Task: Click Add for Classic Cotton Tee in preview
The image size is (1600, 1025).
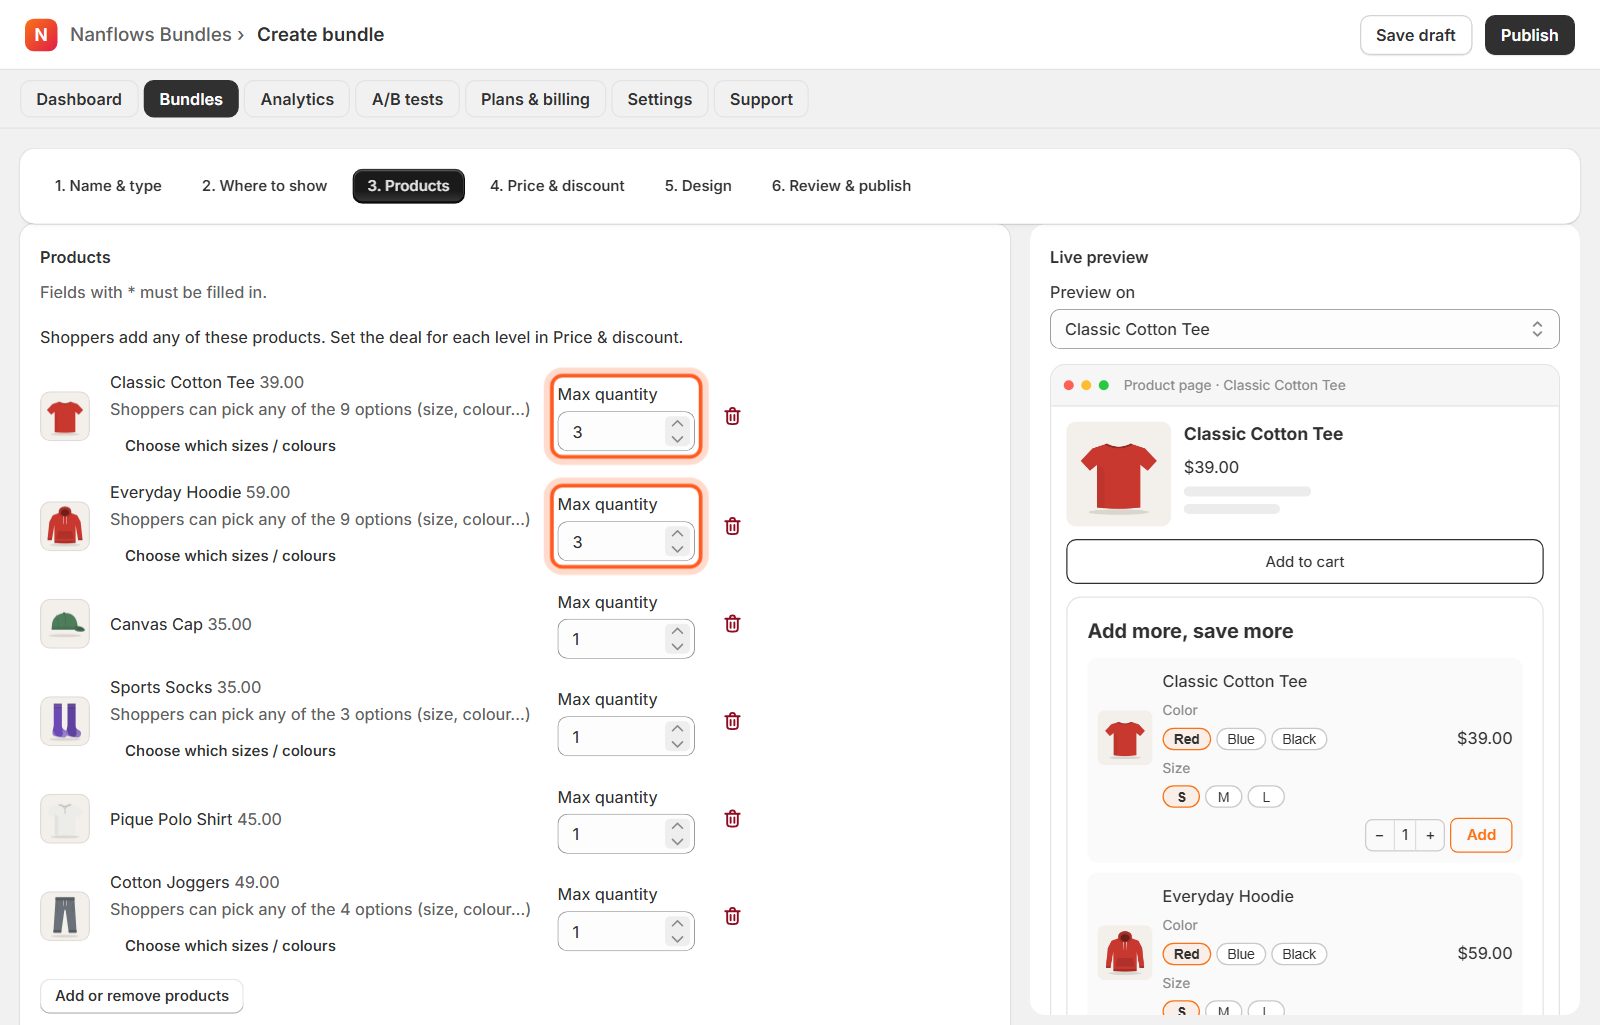Action: [x=1481, y=835]
